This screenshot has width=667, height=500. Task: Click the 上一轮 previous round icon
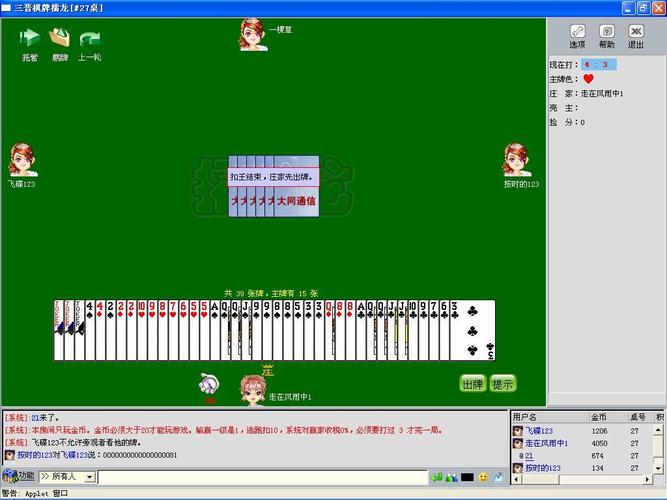[90, 39]
